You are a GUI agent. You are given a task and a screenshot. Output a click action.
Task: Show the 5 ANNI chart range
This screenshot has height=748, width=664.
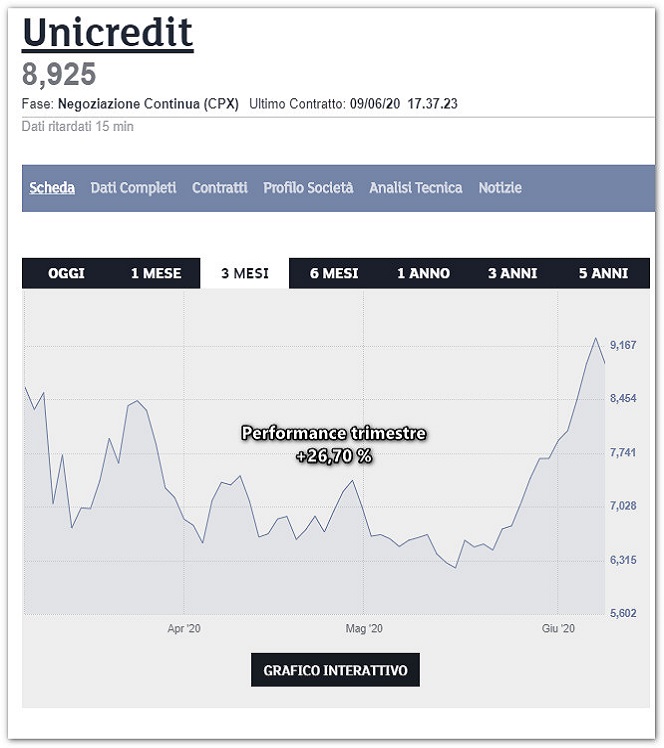[x=603, y=273]
